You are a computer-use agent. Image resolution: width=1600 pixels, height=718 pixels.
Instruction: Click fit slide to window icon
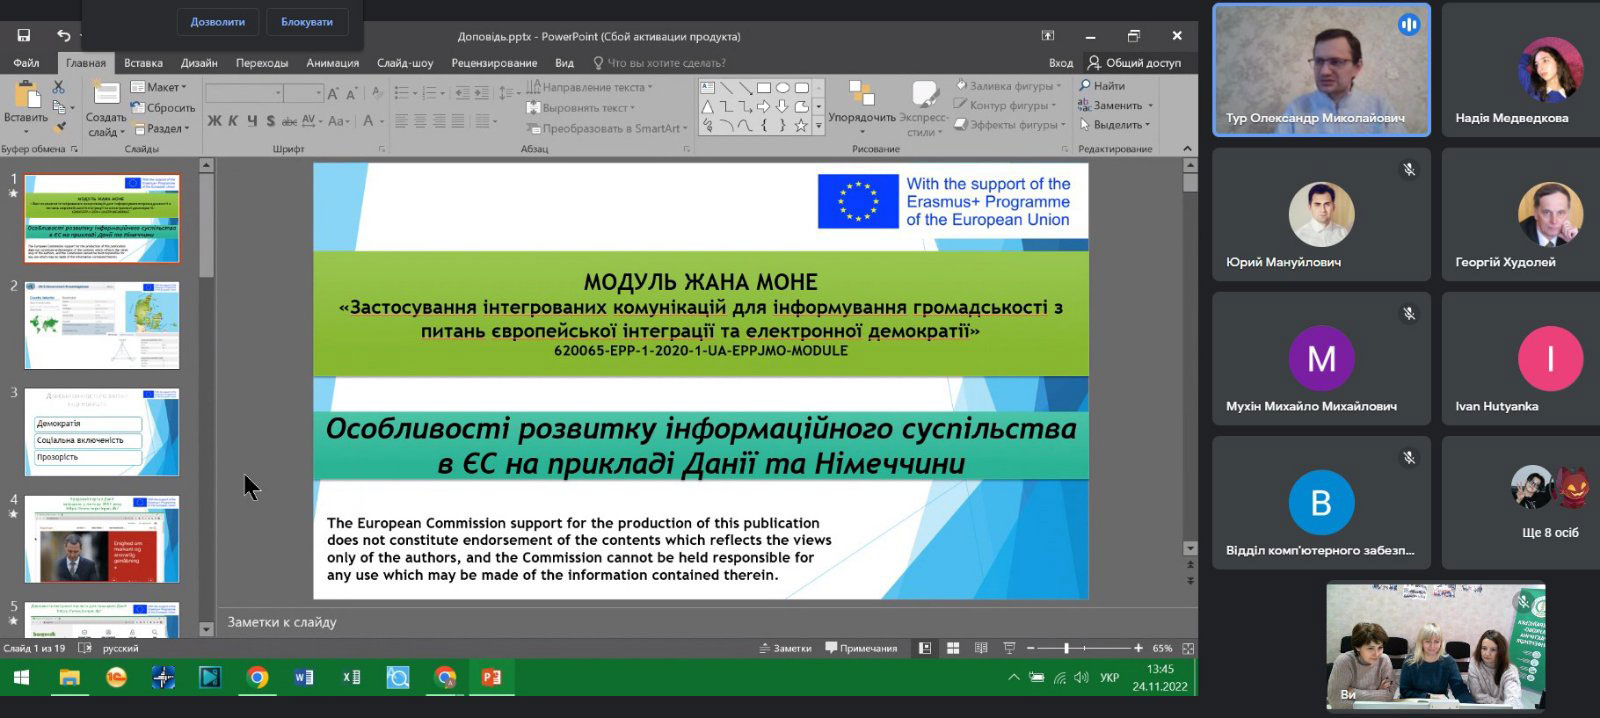point(1188,648)
